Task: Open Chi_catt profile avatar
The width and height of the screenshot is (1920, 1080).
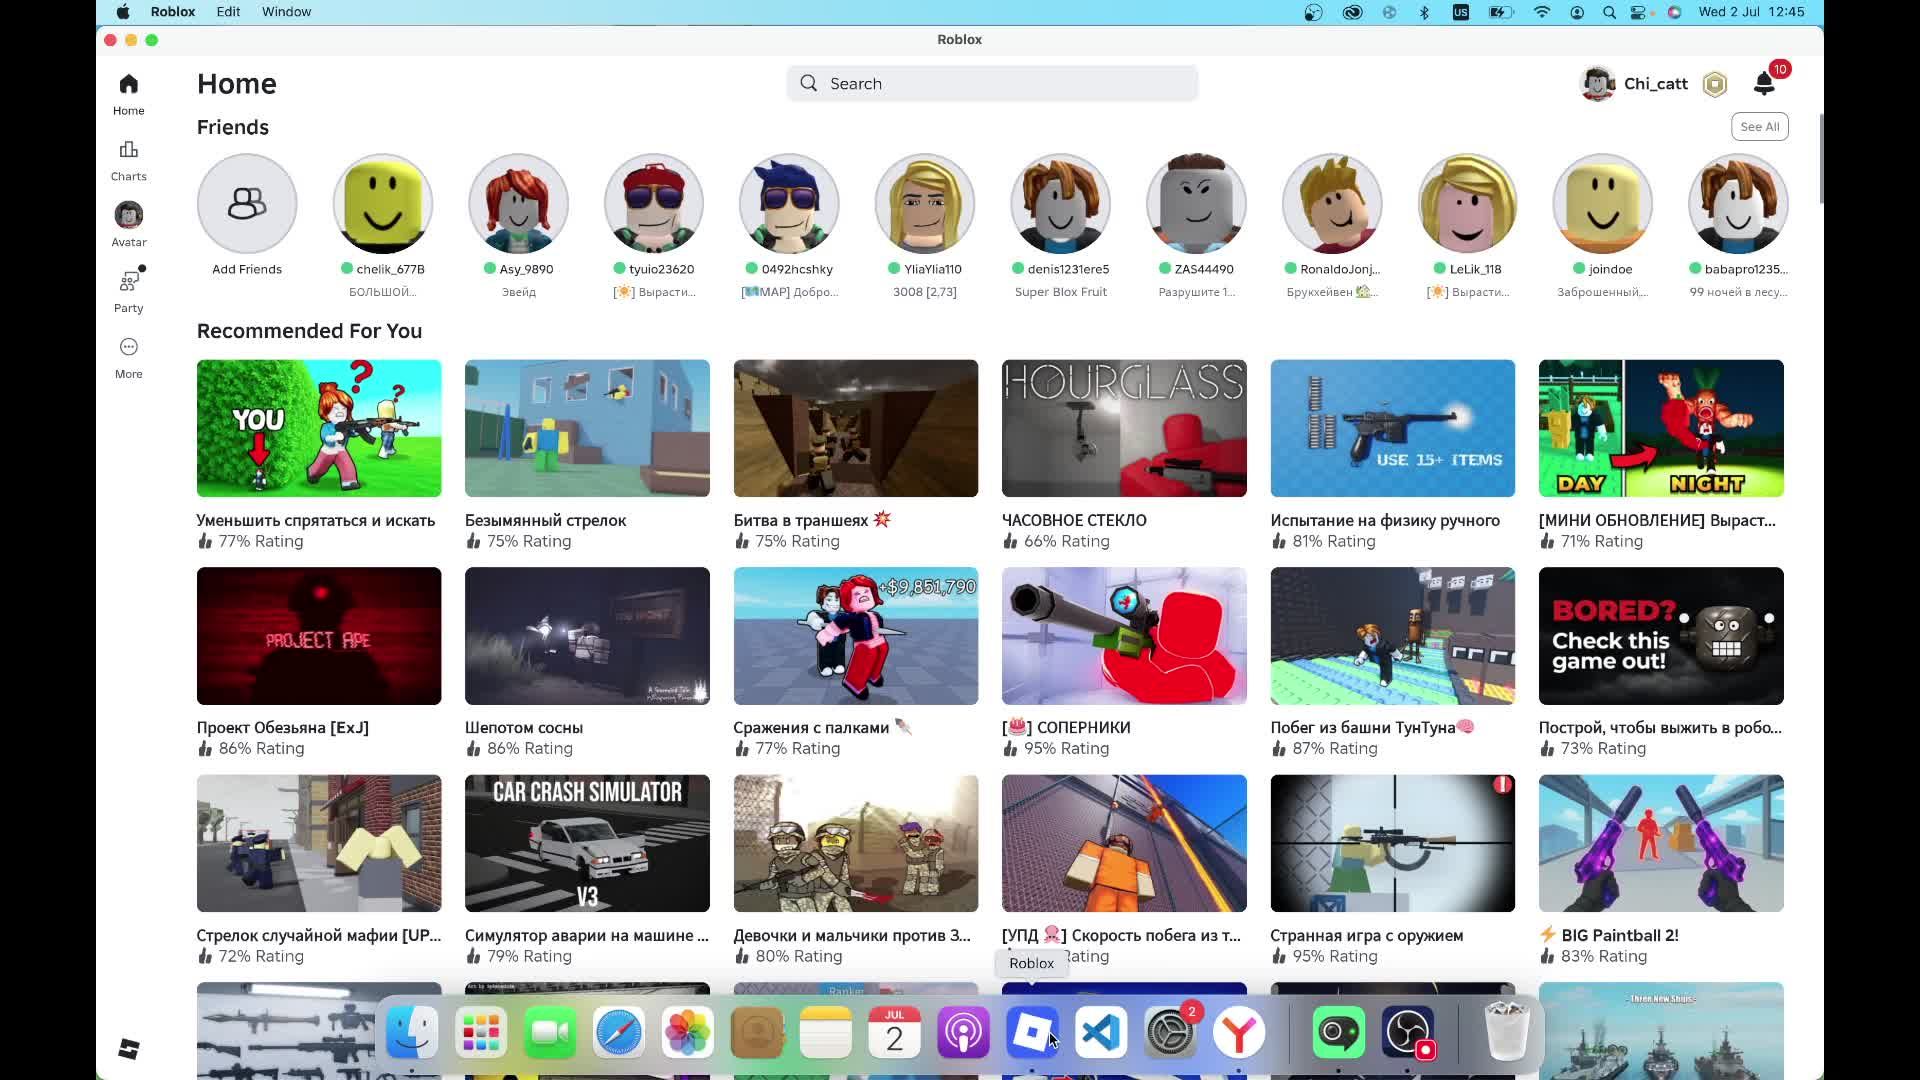Action: coord(1597,84)
